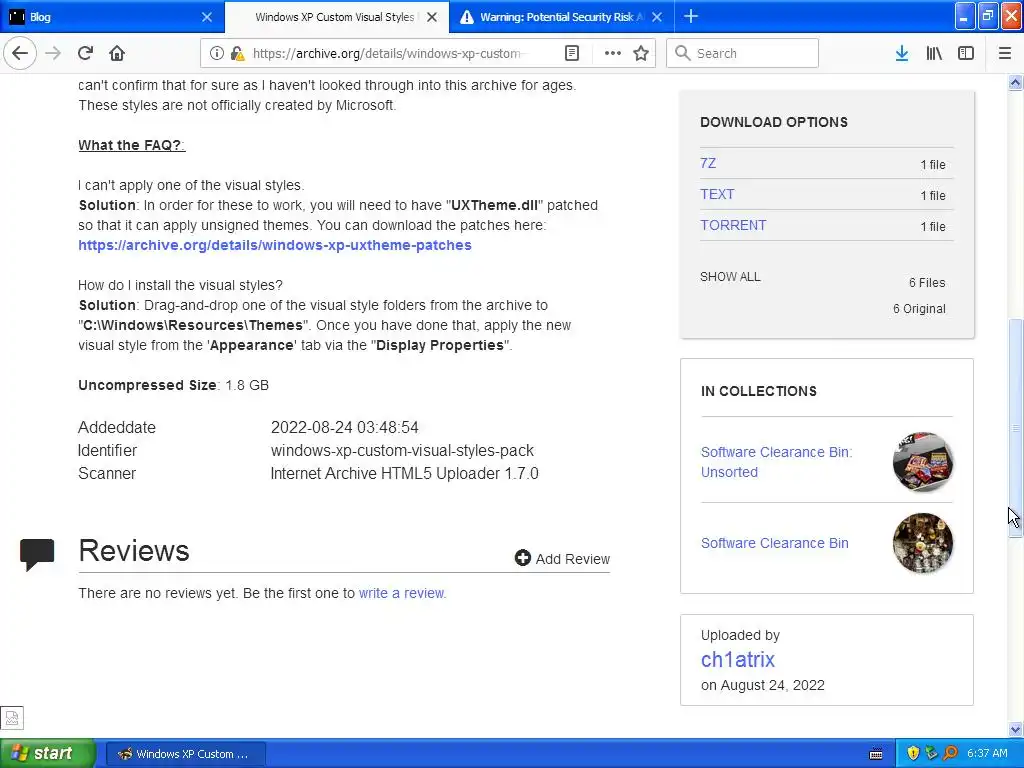Open Software Clearance Bin thumbnail image

click(922, 543)
